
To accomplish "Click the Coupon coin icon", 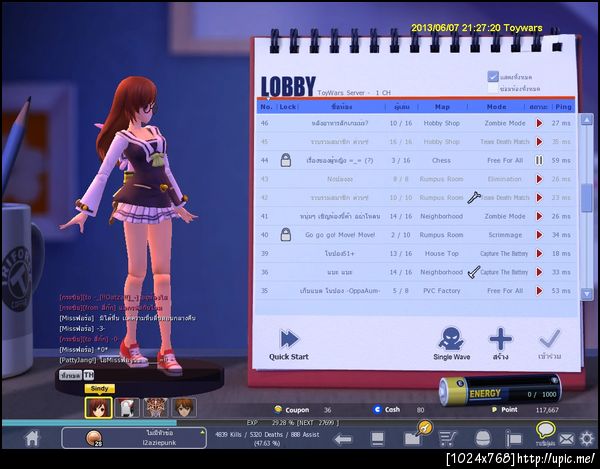I will tap(278, 409).
